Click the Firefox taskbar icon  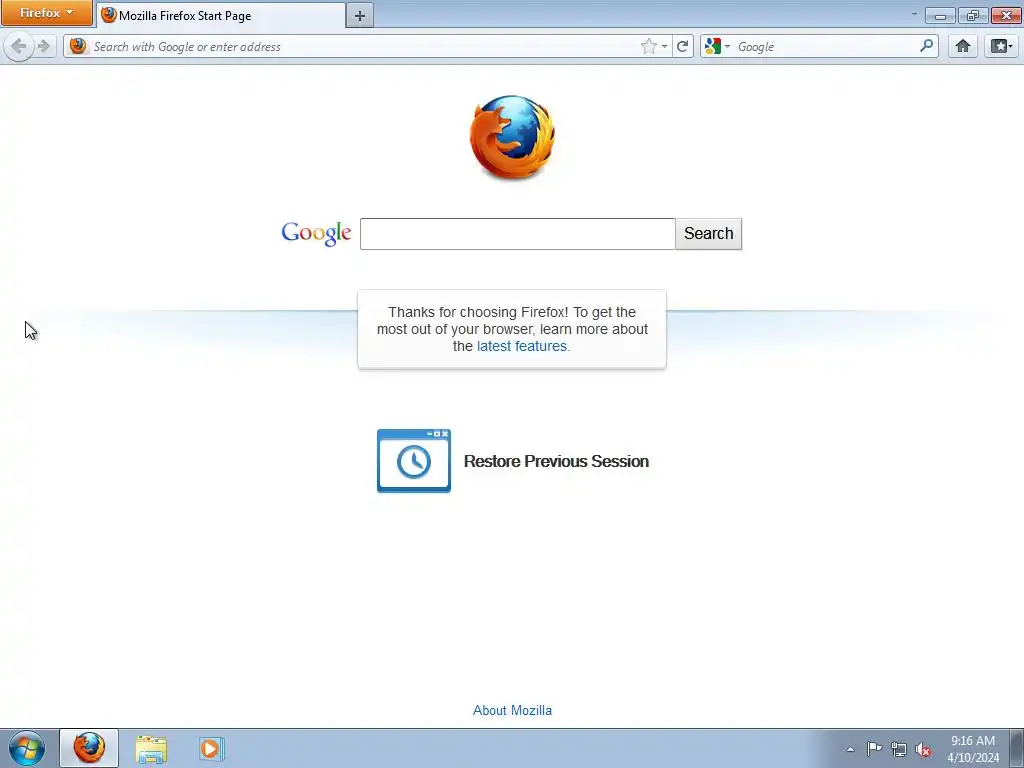(x=89, y=748)
